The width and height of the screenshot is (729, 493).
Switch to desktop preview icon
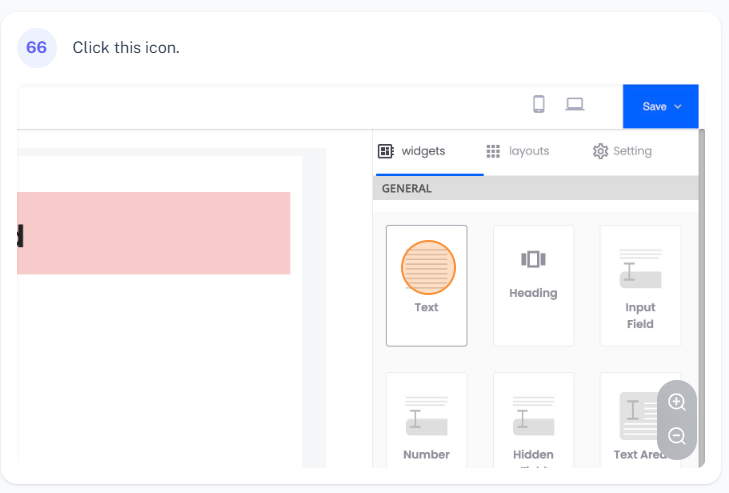point(574,104)
